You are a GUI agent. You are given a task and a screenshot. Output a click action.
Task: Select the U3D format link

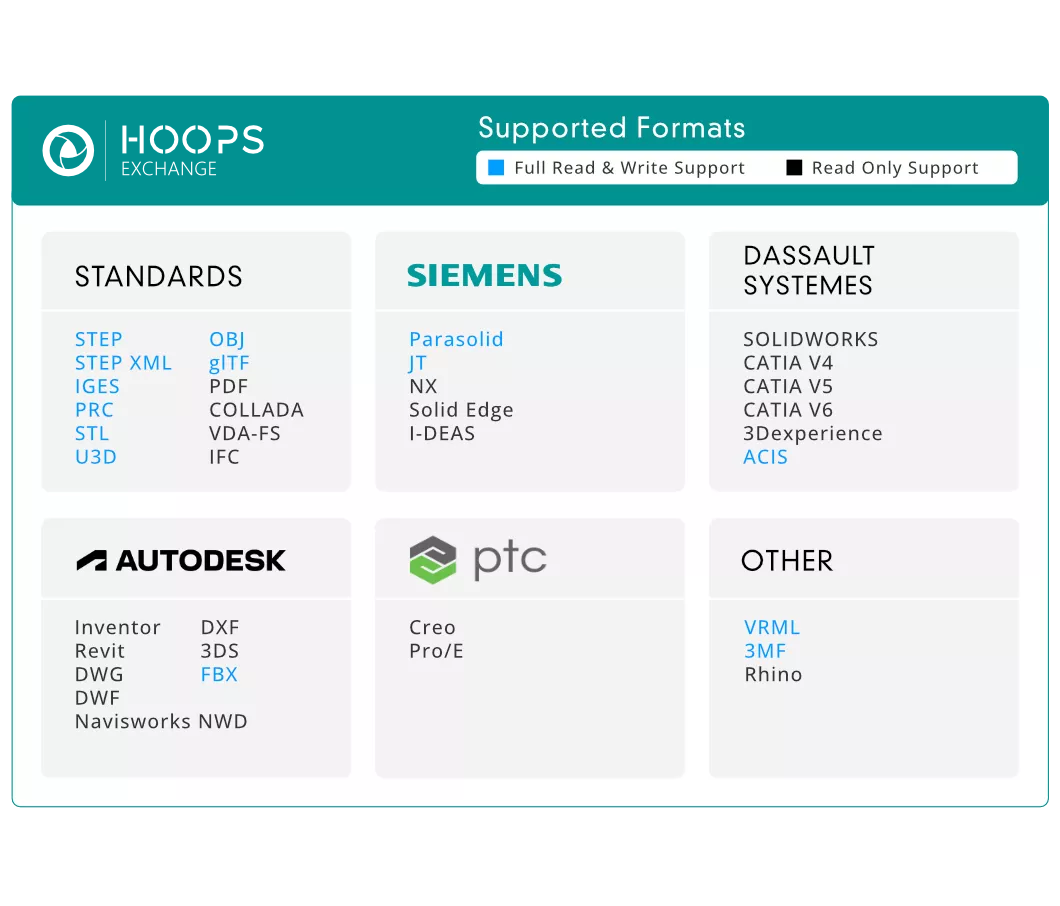[96, 457]
